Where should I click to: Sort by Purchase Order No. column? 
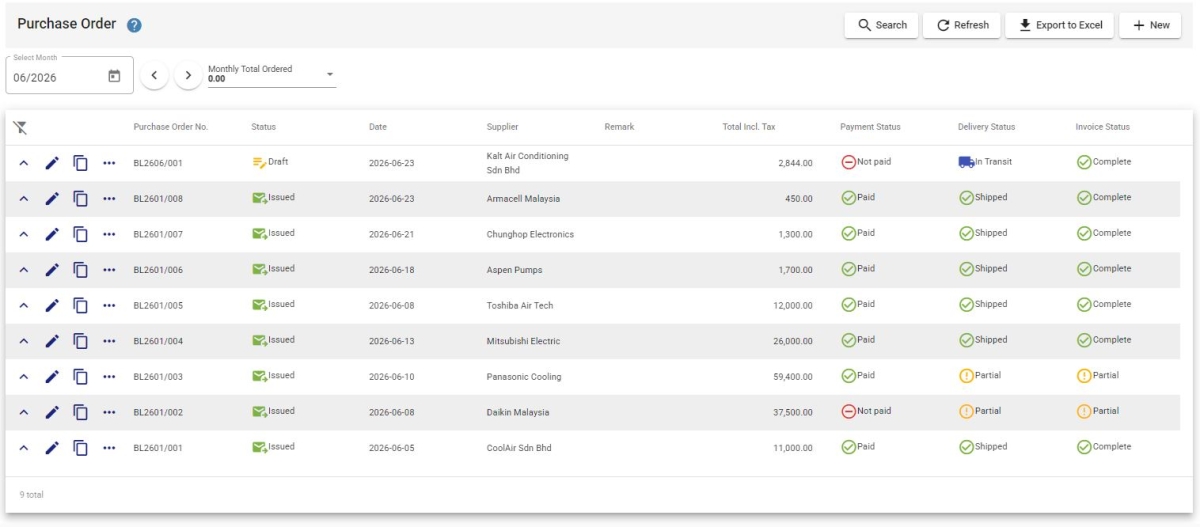(171, 127)
